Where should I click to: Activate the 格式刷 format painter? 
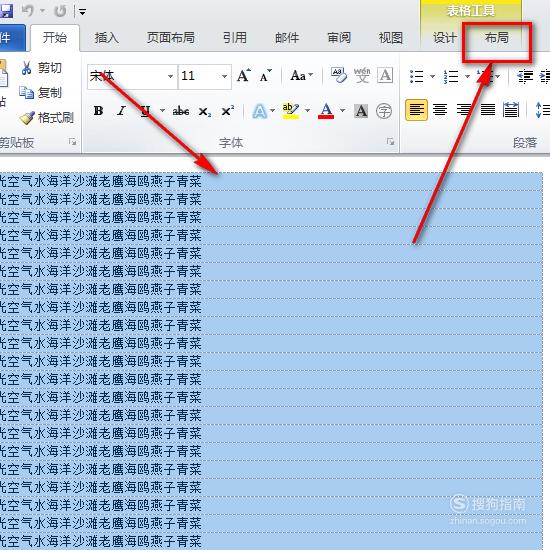47,118
